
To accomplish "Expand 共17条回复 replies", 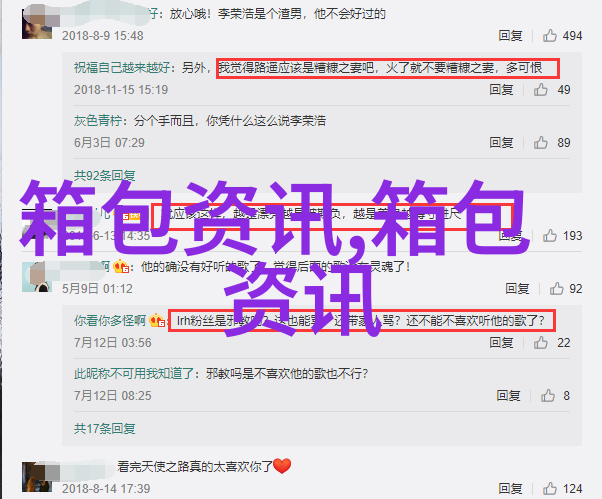I will pos(104,428).
